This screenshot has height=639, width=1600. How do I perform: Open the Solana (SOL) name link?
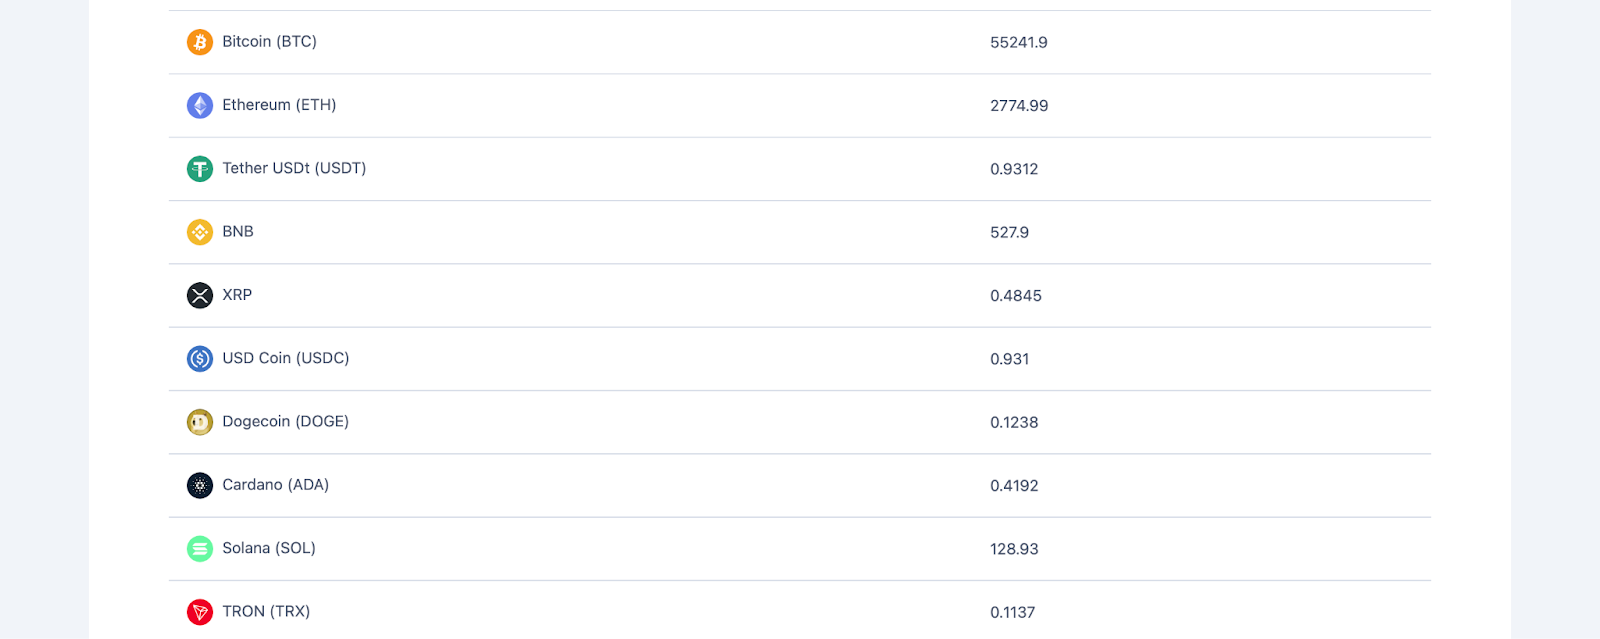(x=269, y=548)
